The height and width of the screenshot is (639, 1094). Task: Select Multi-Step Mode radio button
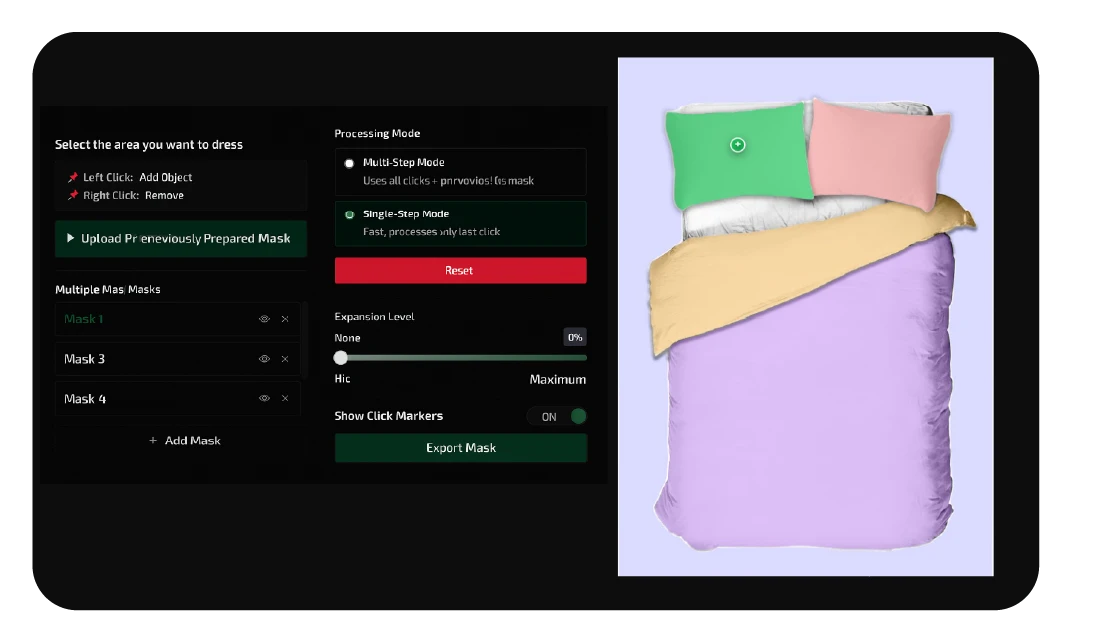[349, 163]
